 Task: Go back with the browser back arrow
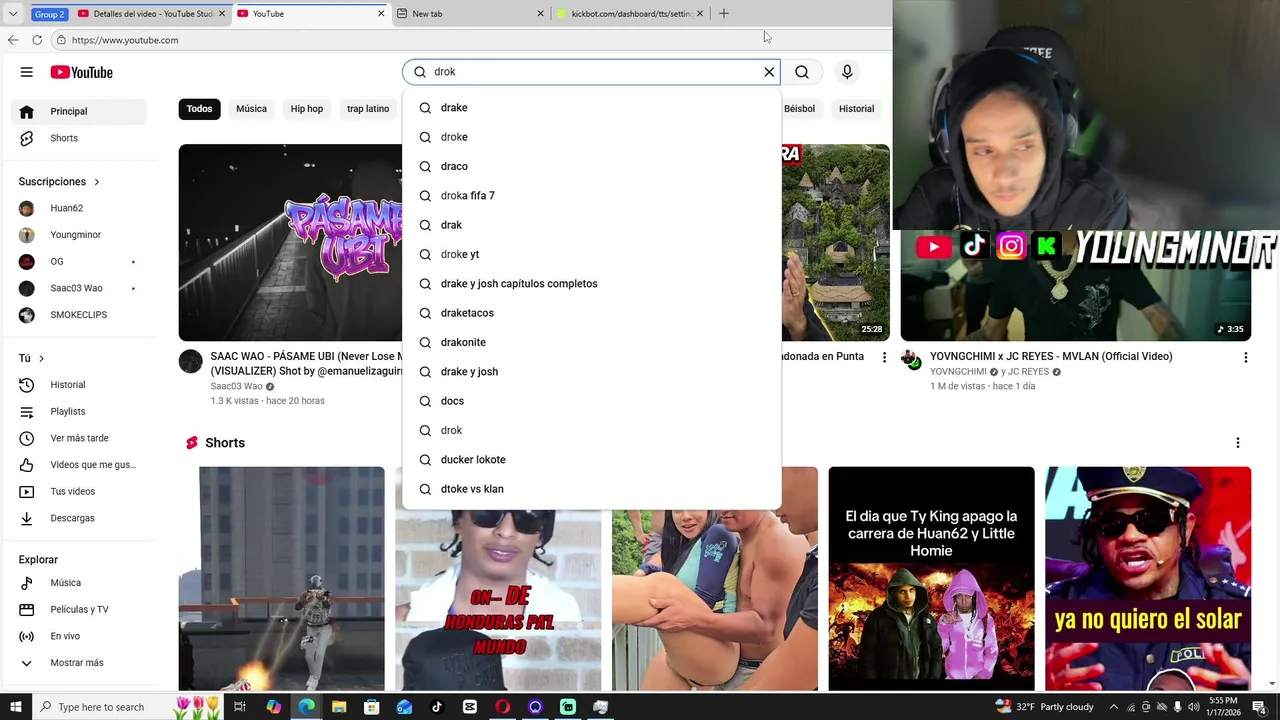point(13,40)
